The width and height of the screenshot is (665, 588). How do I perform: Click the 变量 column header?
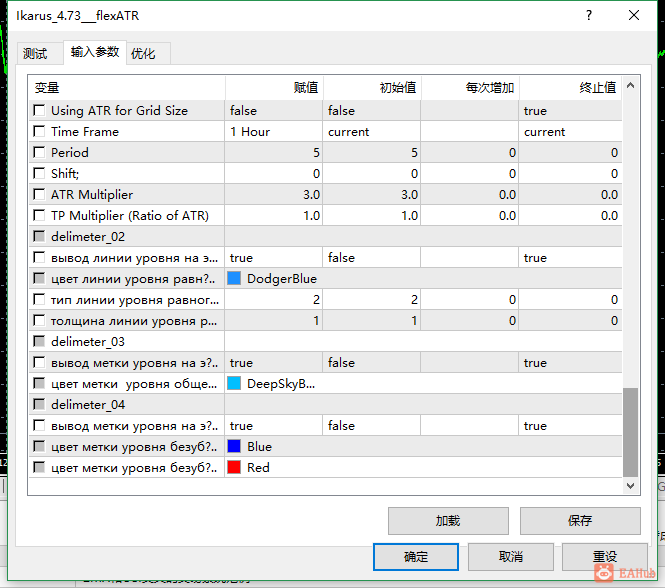click(127, 88)
